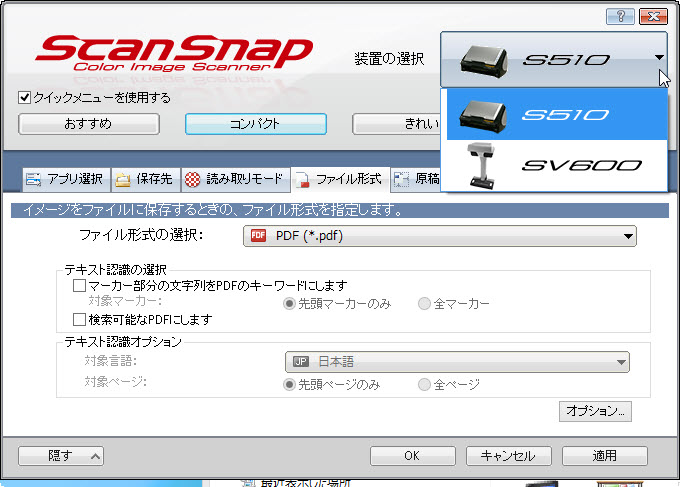Click the JP language badge icon
Screen dimensions: 680x487
301,361
